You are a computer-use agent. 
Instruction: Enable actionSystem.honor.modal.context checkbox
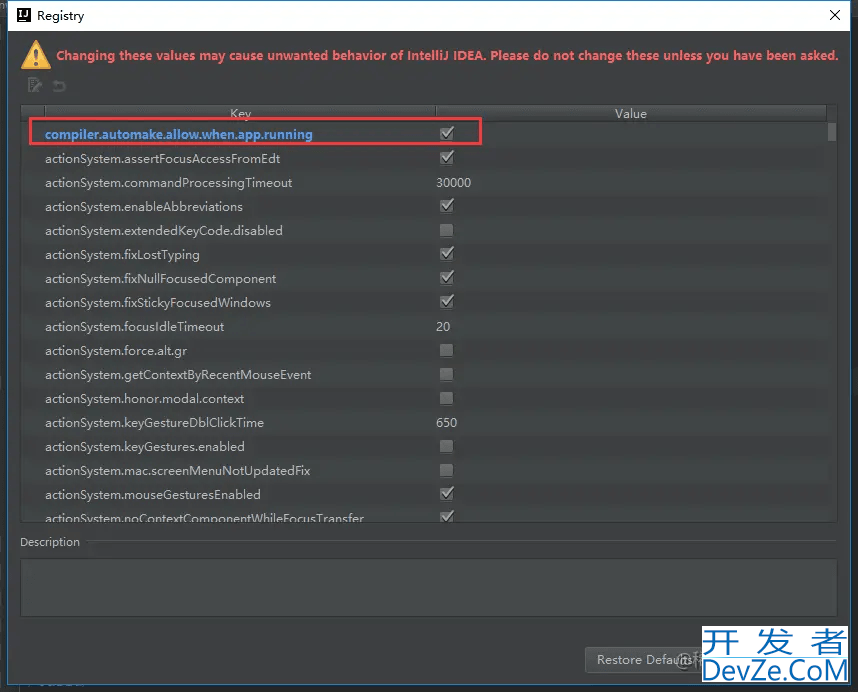[x=447, y=398]
